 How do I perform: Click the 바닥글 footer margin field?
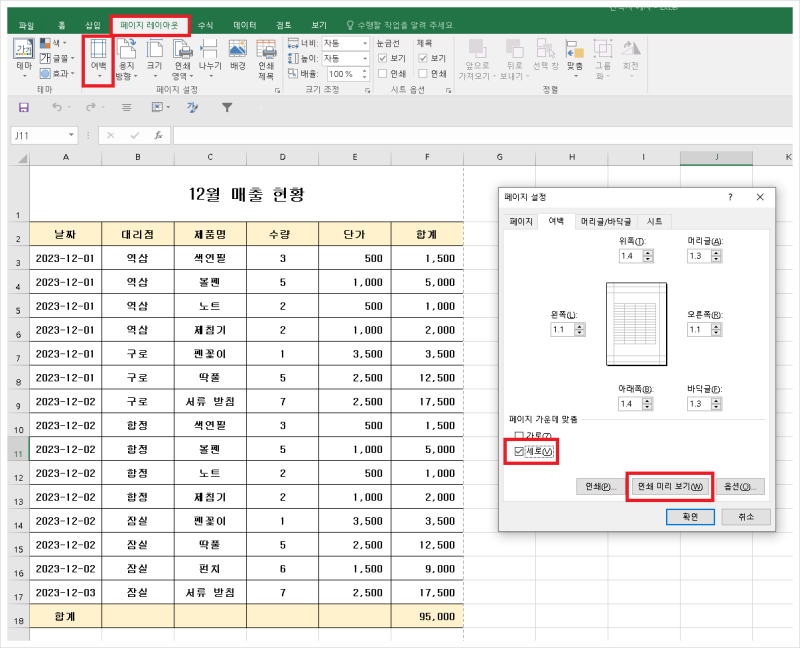pyautogui.click(x=699, y=404)
